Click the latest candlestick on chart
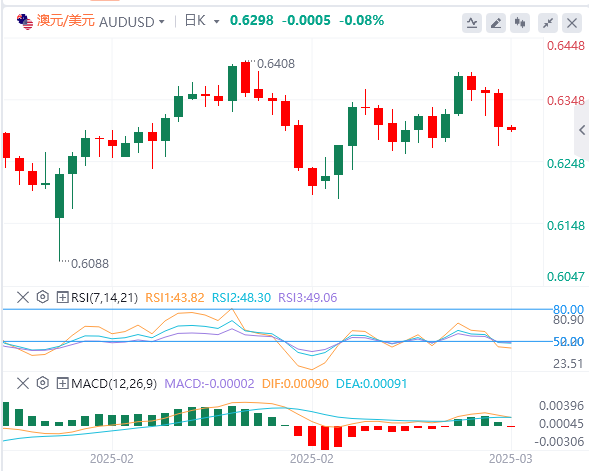This screenshot has width=589, height=471. click(512, 128)
